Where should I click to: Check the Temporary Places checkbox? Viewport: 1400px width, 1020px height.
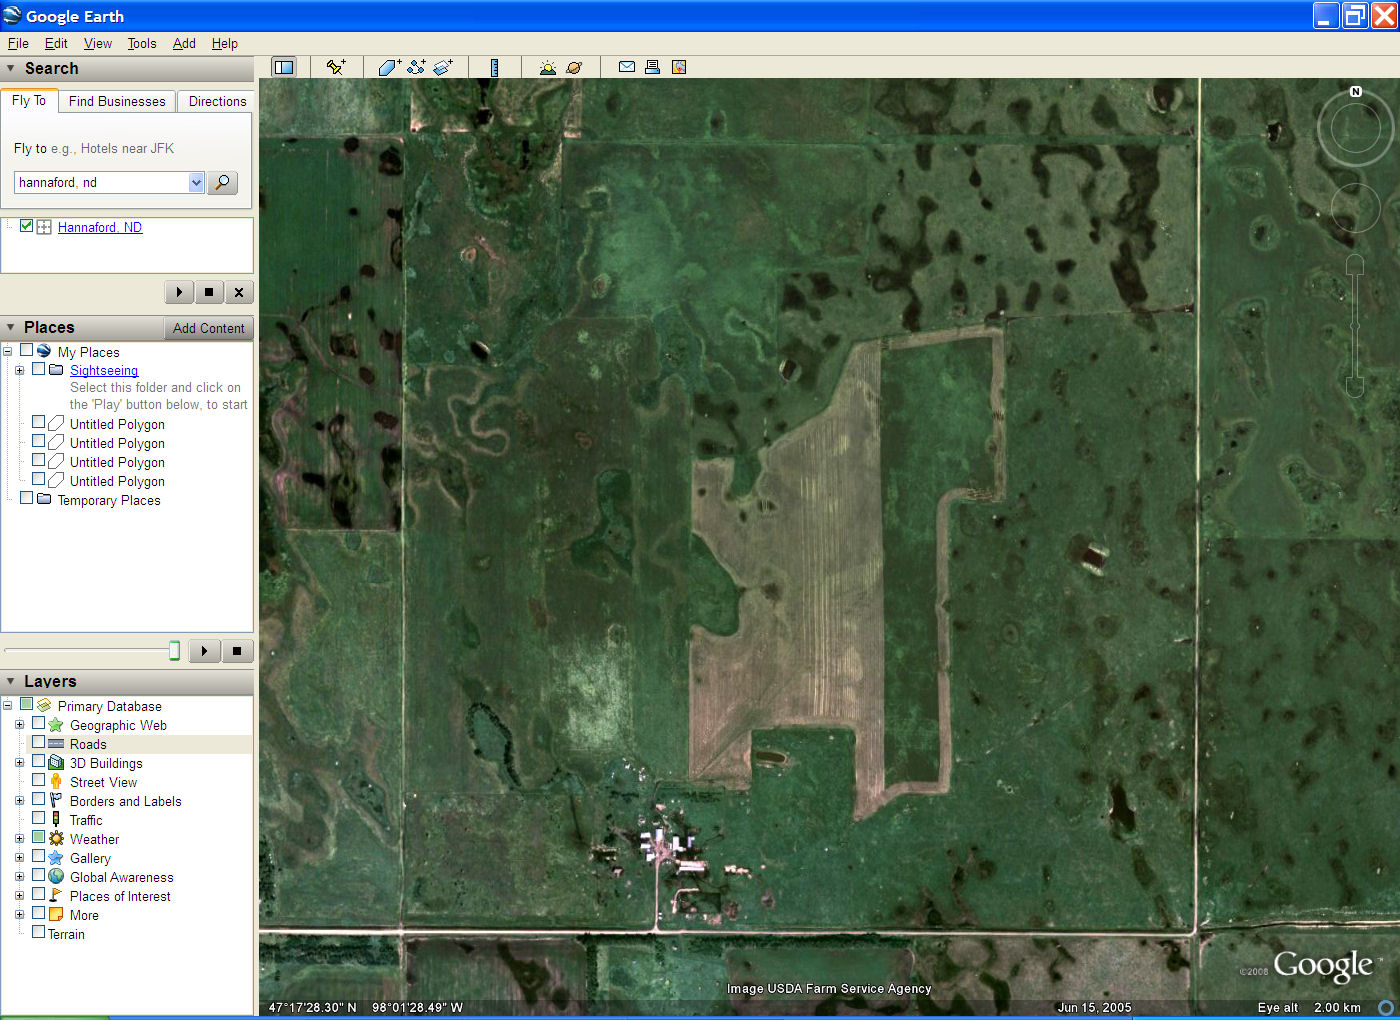[26, 498]
